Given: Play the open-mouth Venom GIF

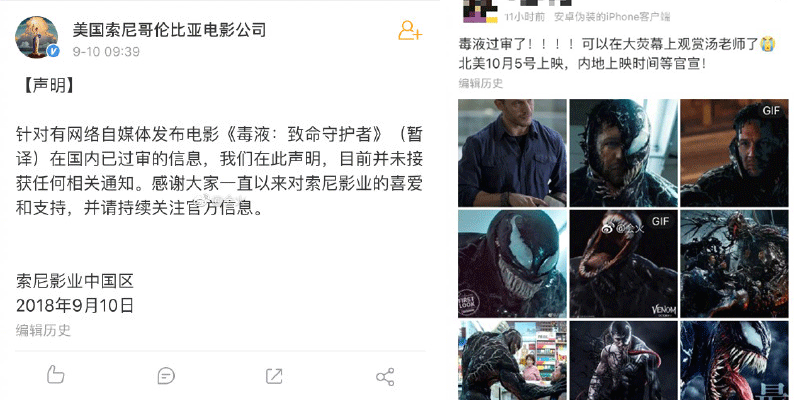Looking at the screenshot, I should [623, 263].
